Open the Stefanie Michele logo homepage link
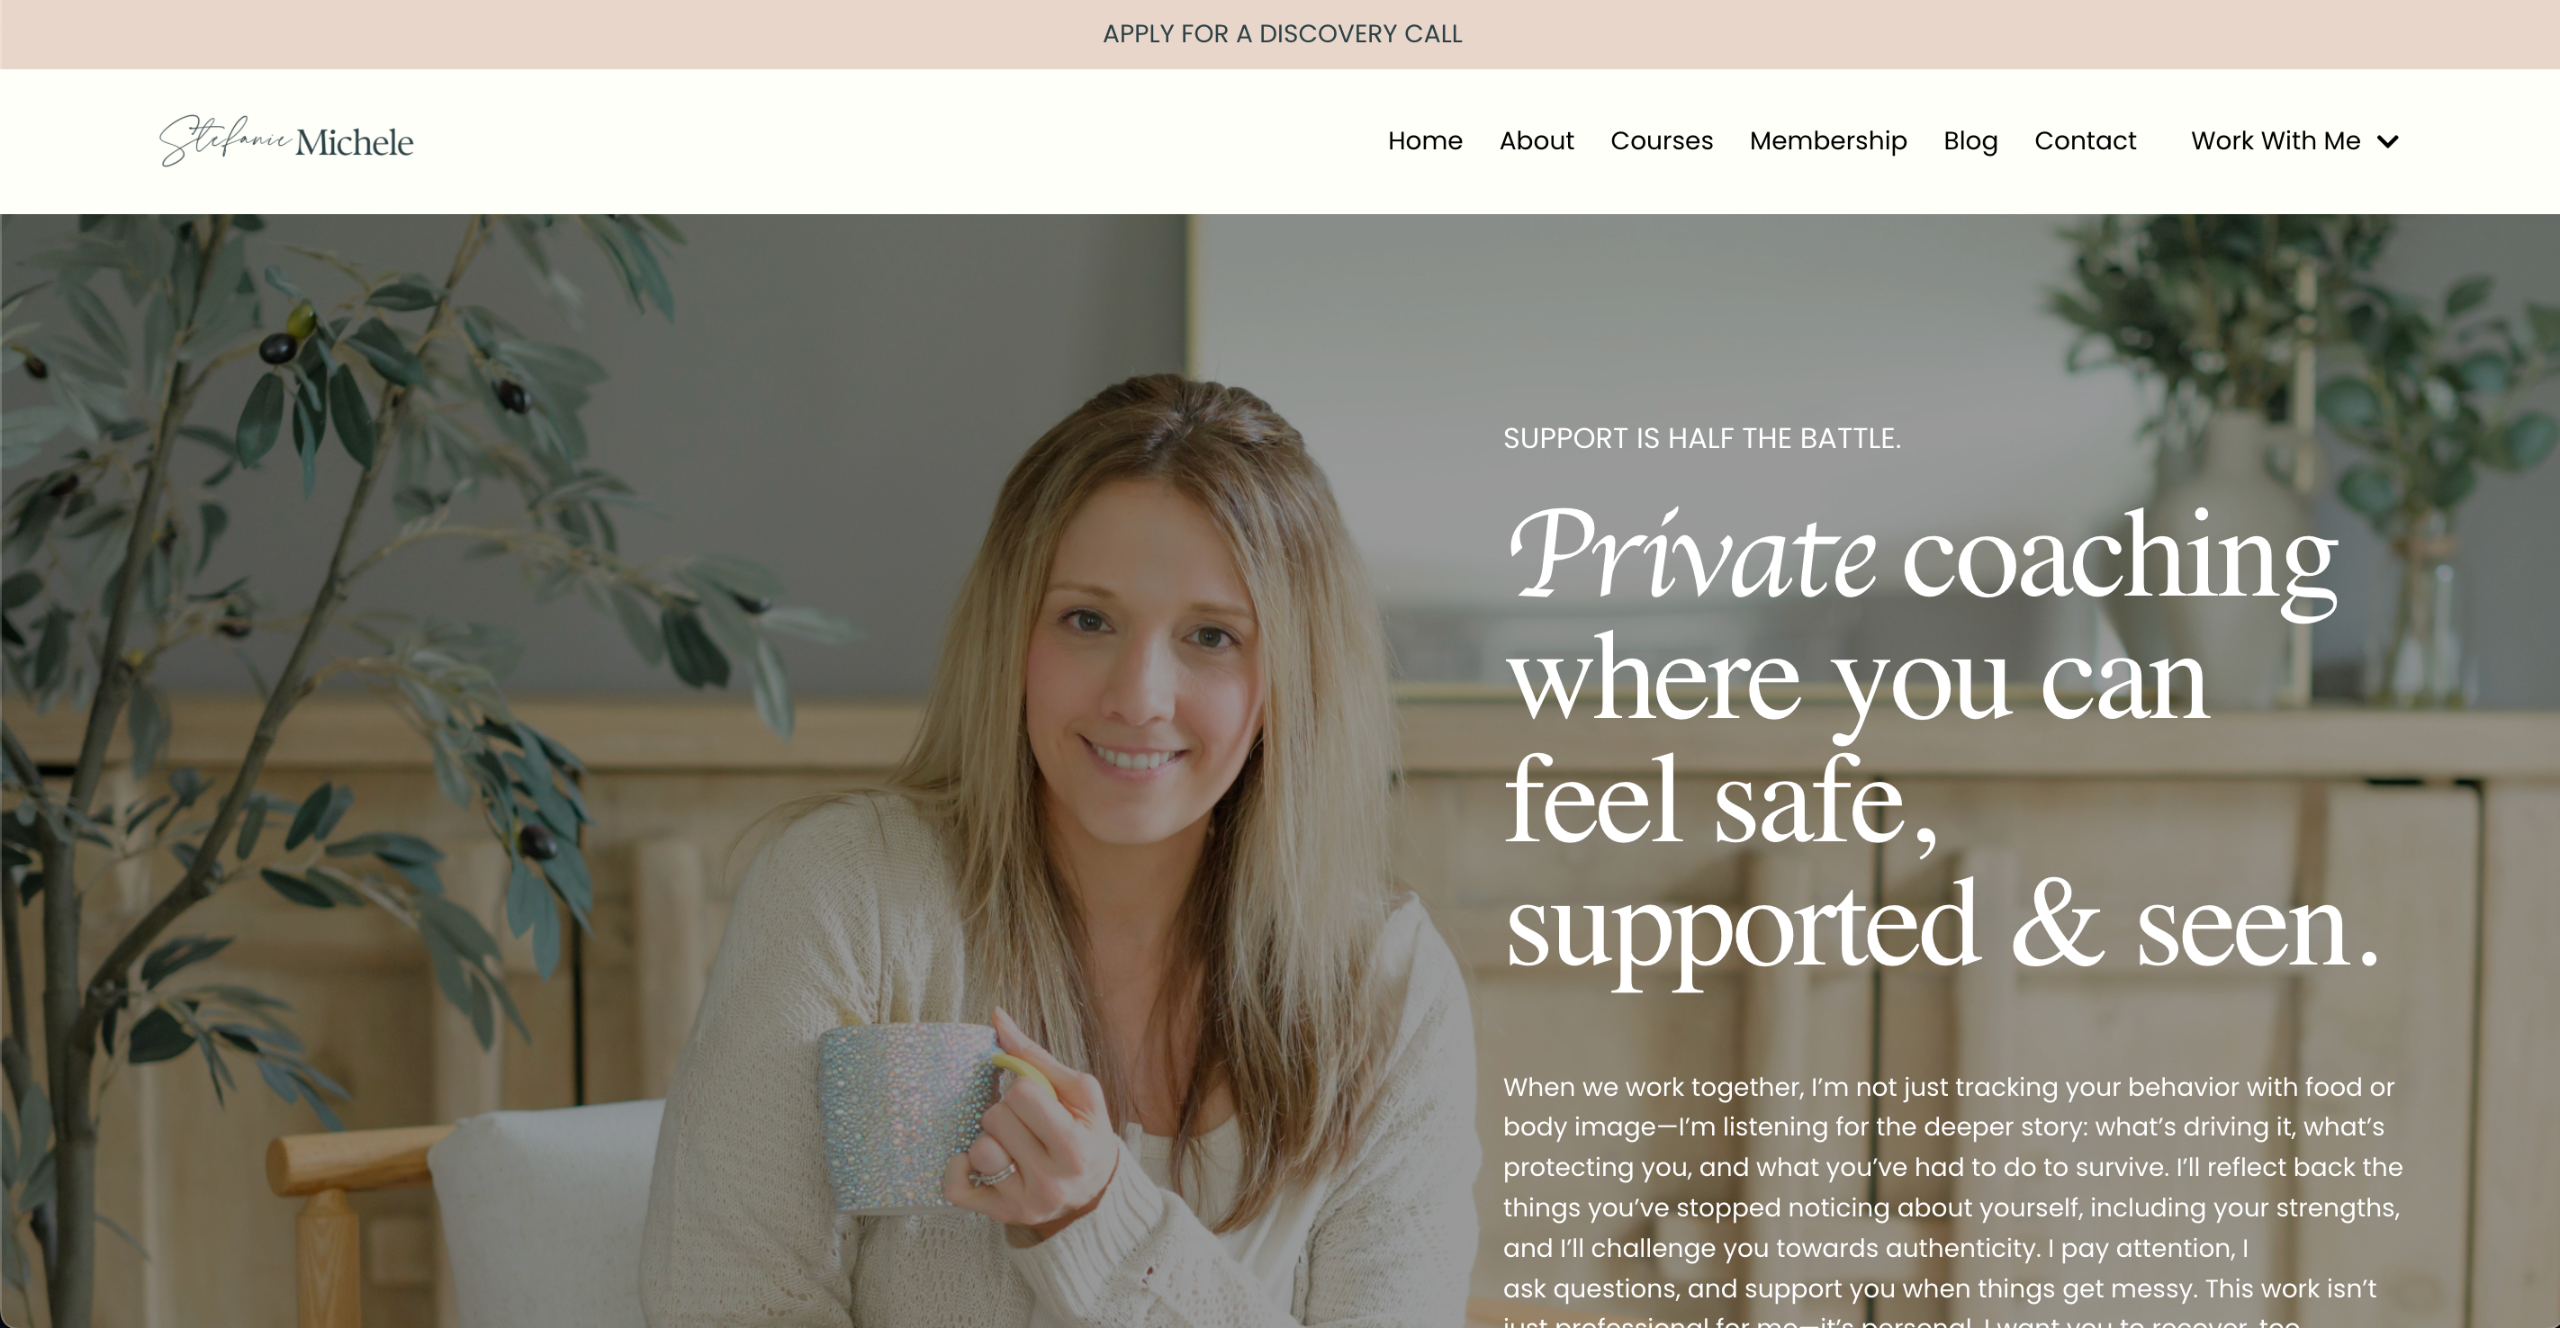Viewport: 2560px width, 1328px height. (286, 141)
